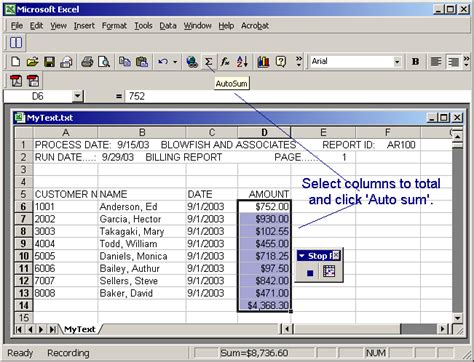Click the Open folder icon
The width and height of the screenshot is (474, 362).
[x=32, y=62]
